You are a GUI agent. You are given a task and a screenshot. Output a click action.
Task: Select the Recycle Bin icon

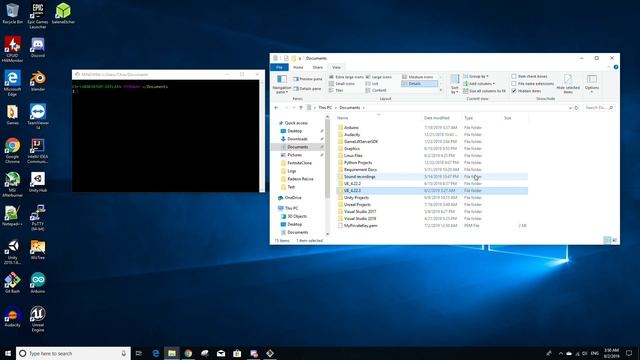(x=12, y=13)
